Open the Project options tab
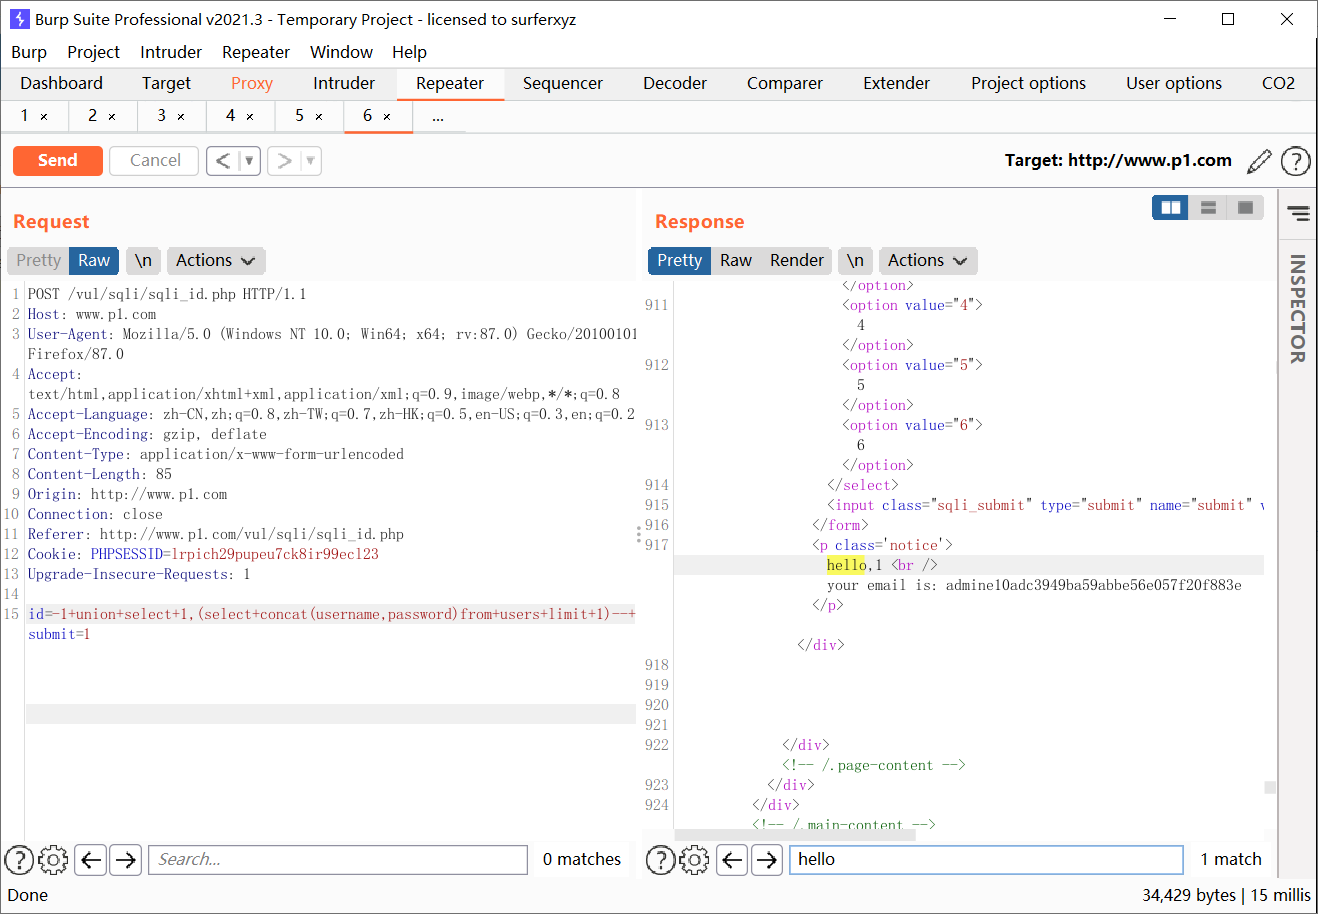Screen dimensions: 1318x914 (1028, 83)
